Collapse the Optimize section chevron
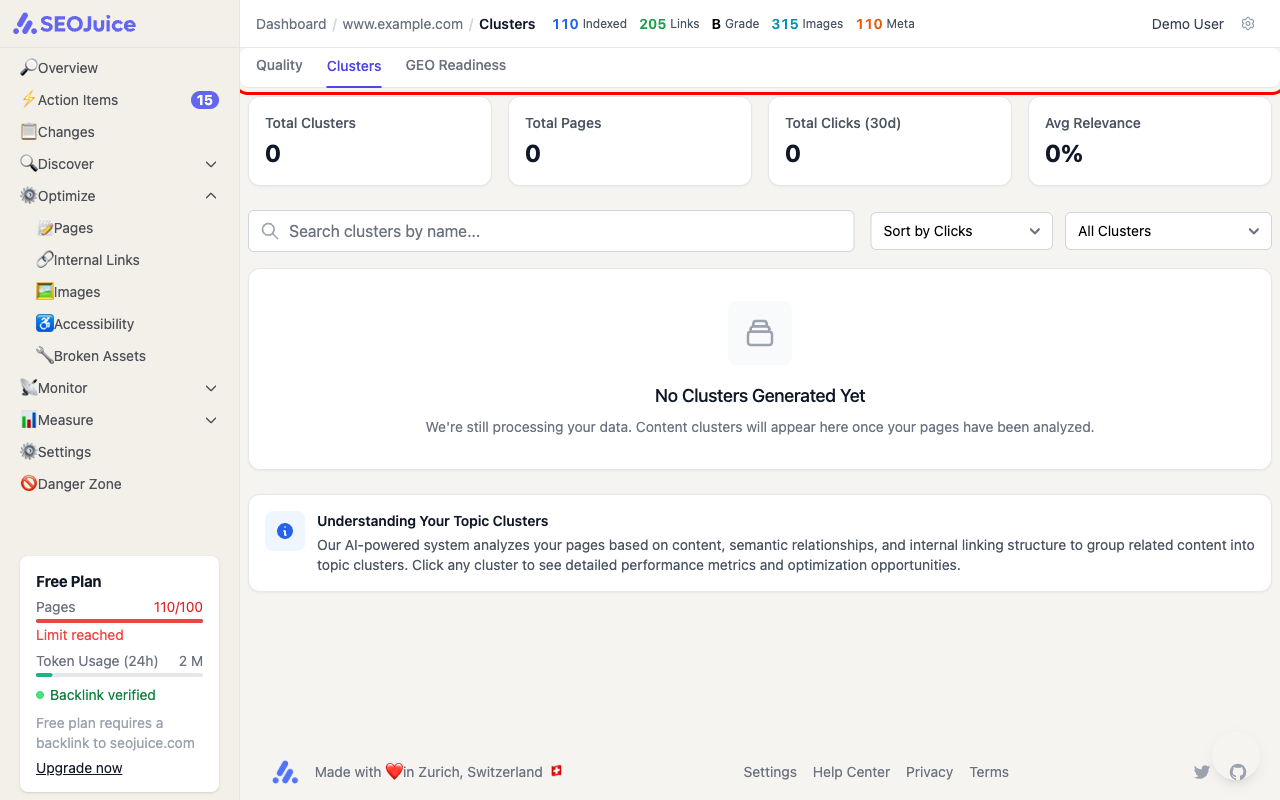Screen dimensions: 1280x800 pos(211,196)
